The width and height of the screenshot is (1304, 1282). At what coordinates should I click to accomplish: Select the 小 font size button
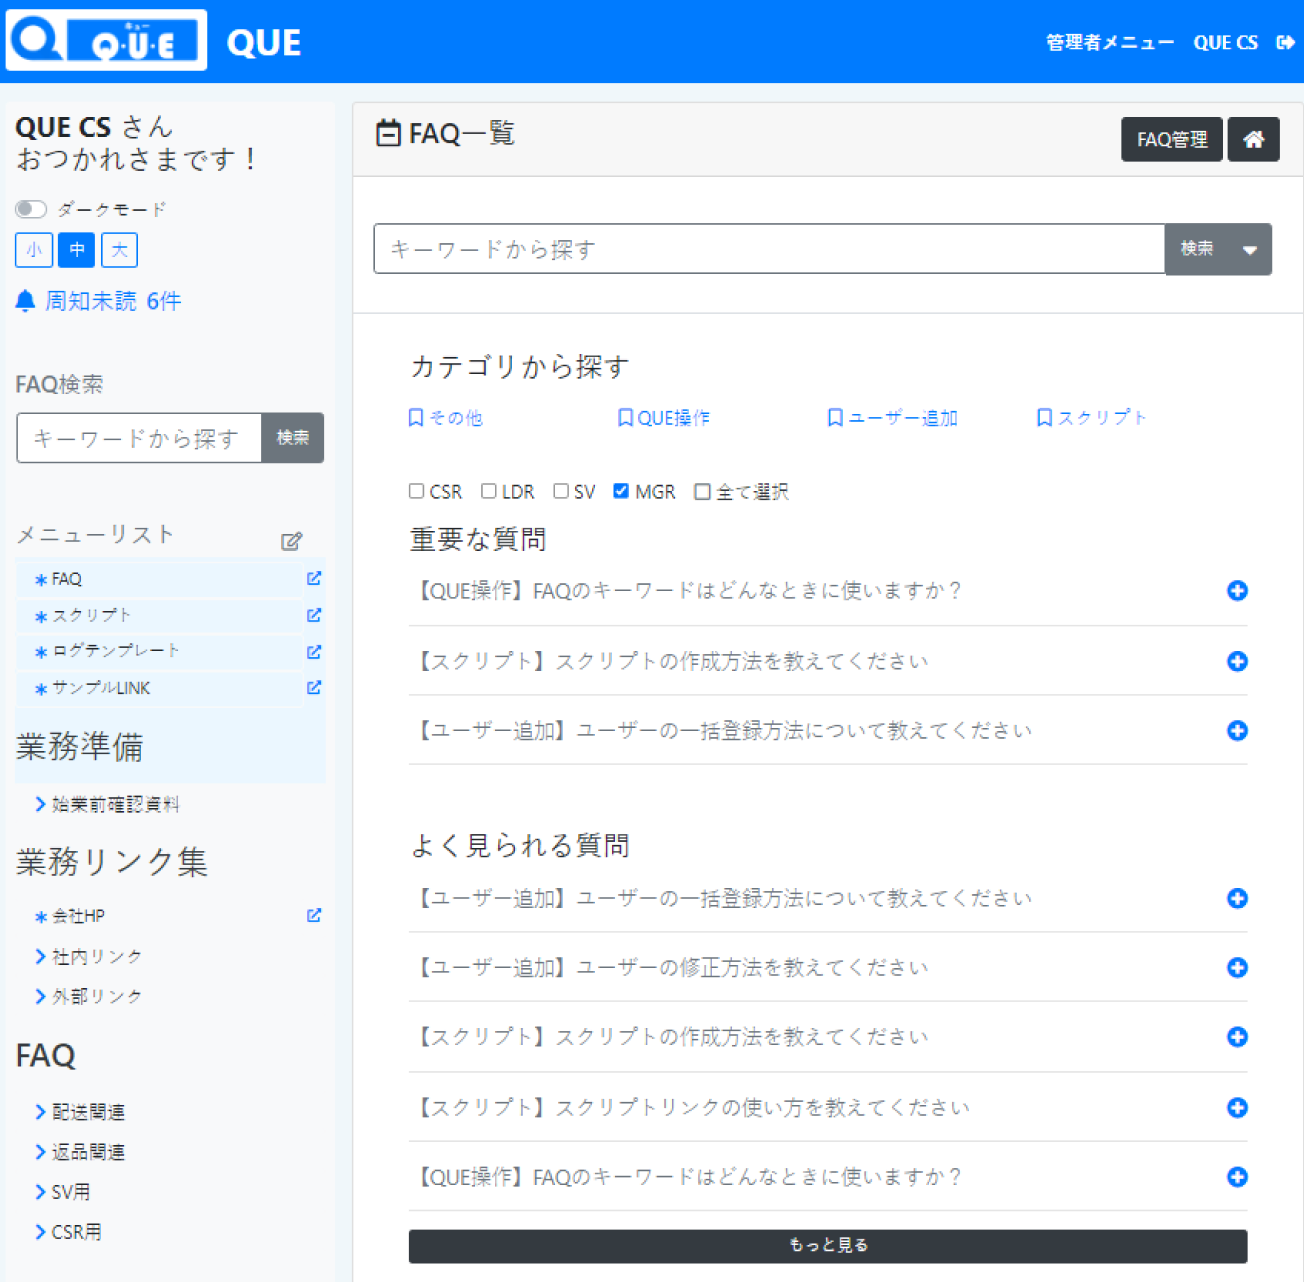tap(34, 250)
